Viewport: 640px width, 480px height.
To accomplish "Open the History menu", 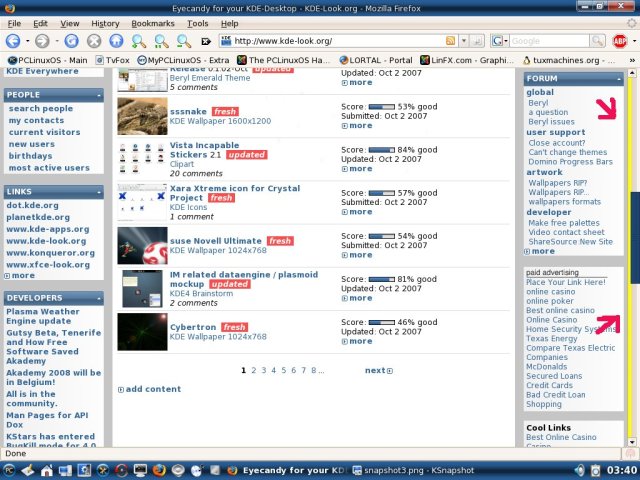I will click(x=105, y=24).
